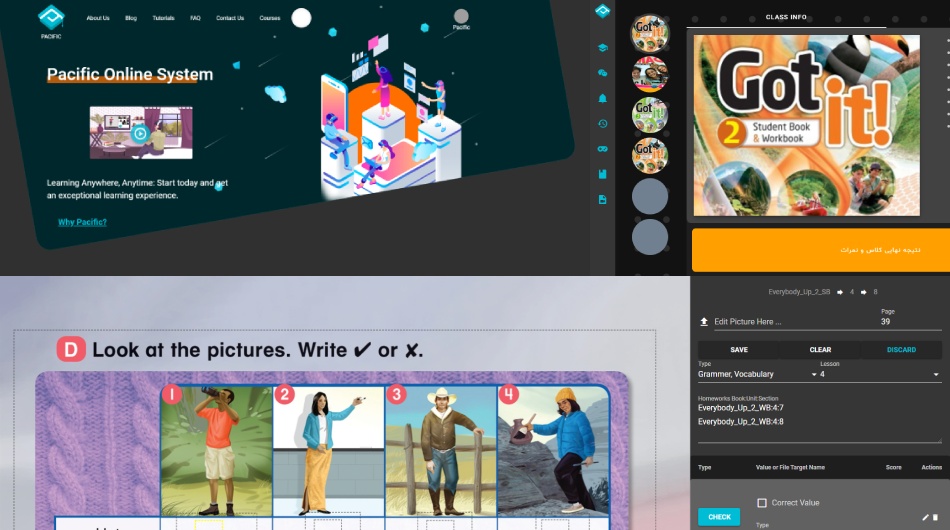Image resolution: width=950 pixels, height=530 pixels.
Task: Switch to the CLASS INFO tab
Action: coord(786,18)
